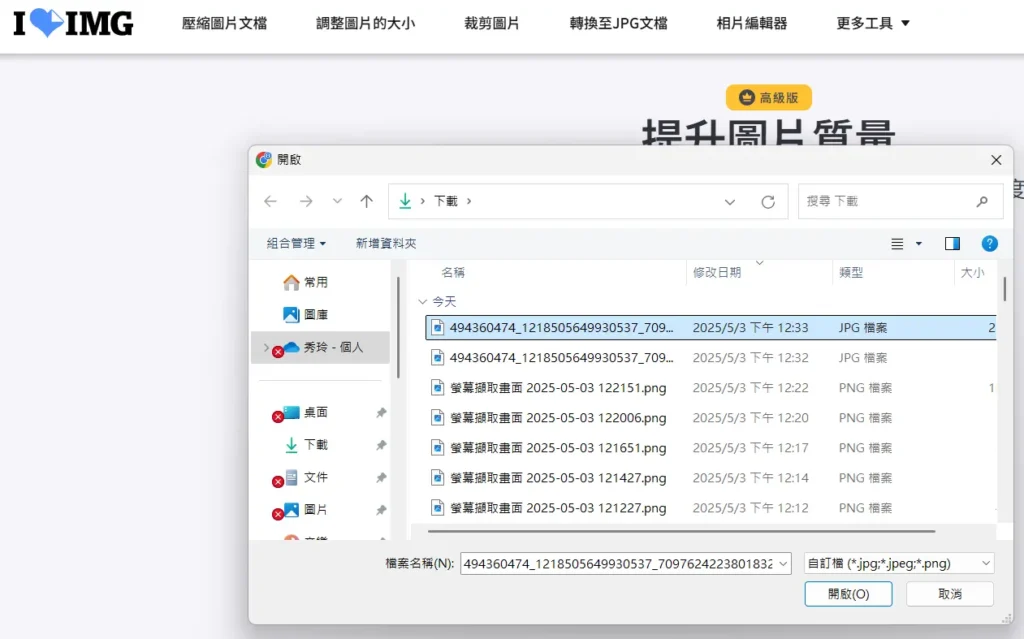Select 螢幕擷取畫面 2025-05-03 122151.png
Viewport: 1024px width, 639px height.
[x=711, y=387]
